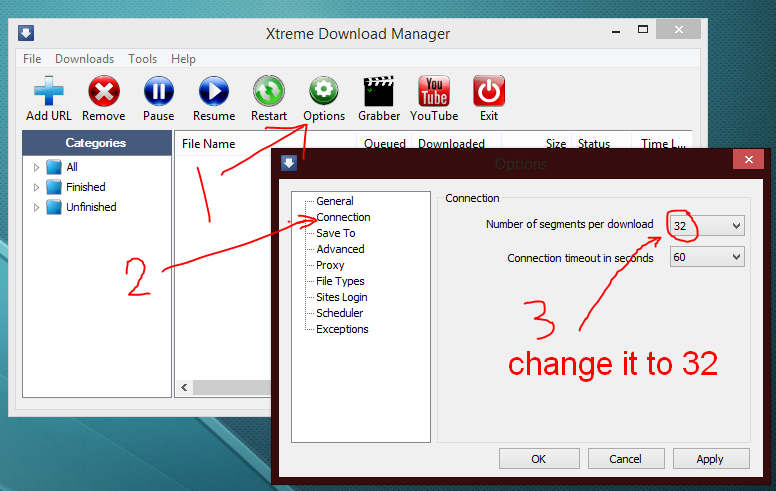Click the Options dialog title bar icon
The image size is (776, 491).
[x=289, y=163]
